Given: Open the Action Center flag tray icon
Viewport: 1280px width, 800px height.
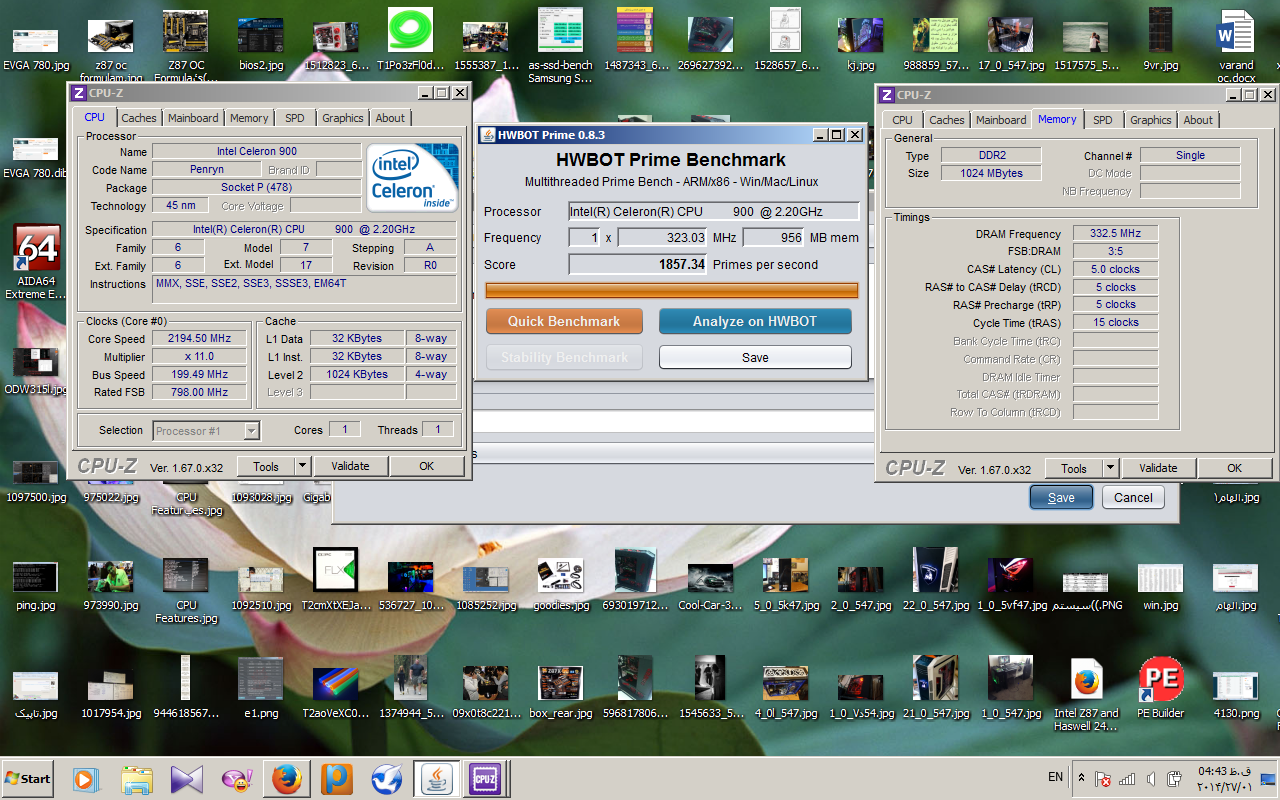Looking at the screenshot, I should [1103, 778].
